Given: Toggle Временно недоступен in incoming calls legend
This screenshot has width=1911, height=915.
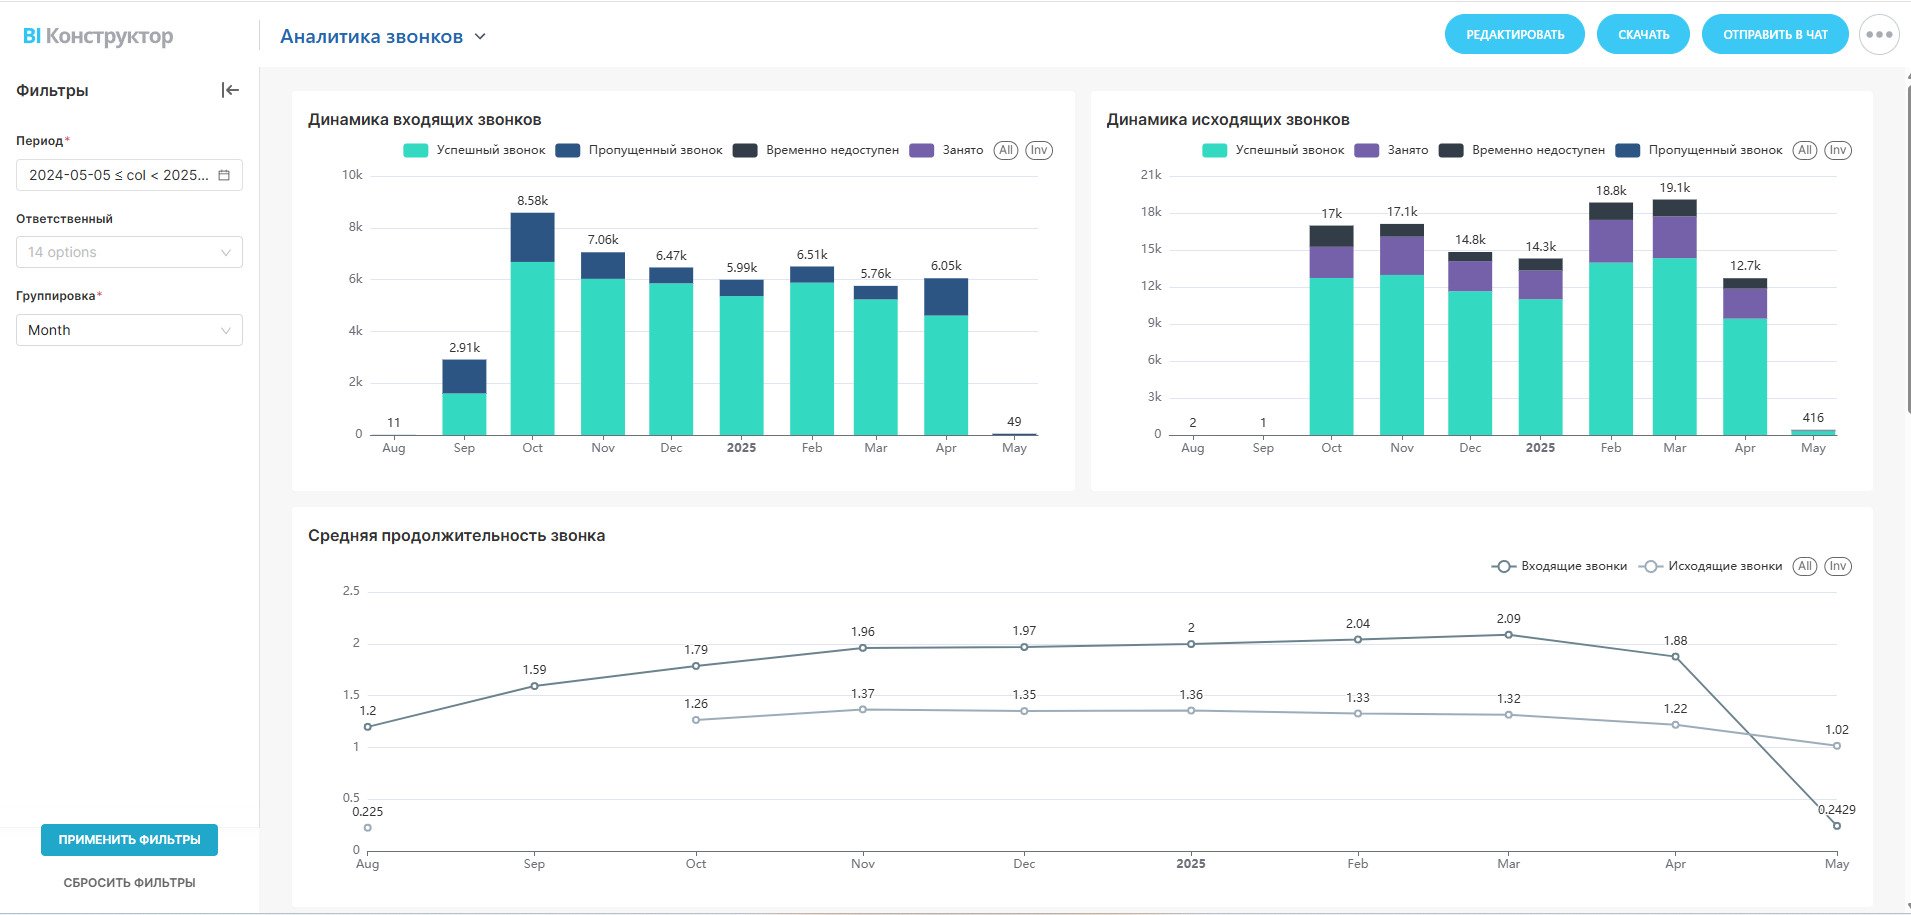Looking at the screenshot, I should (x=816, y=150).
